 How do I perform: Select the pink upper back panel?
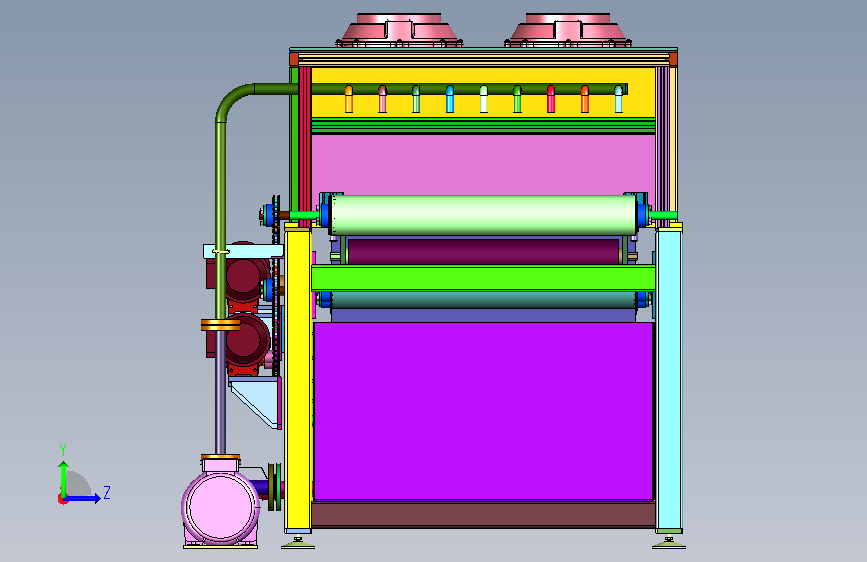pyautogui.click(x=483, y=164)
